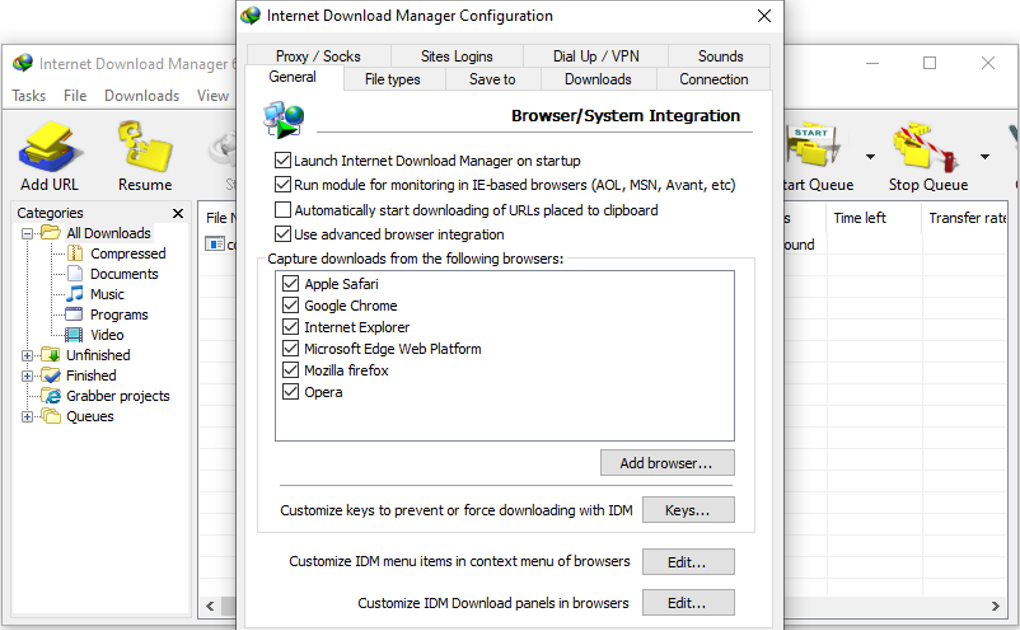Click the Keys... button

688,510
